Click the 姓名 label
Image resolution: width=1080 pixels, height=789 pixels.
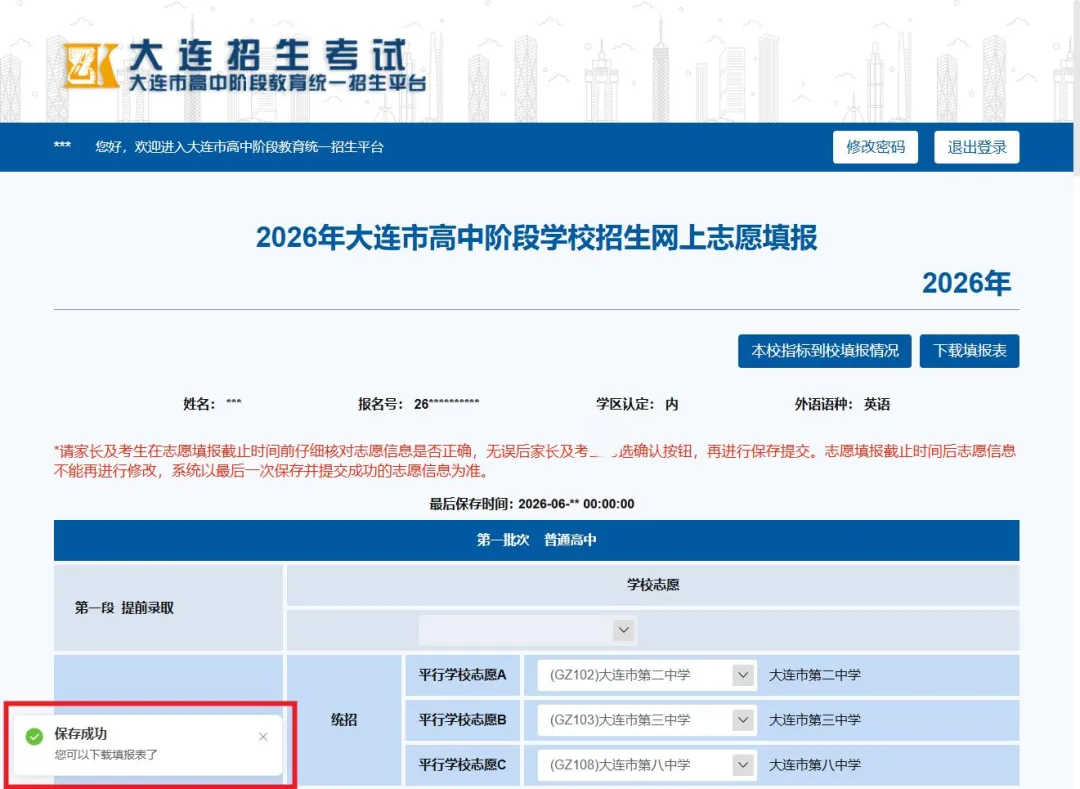pos(199,404)
